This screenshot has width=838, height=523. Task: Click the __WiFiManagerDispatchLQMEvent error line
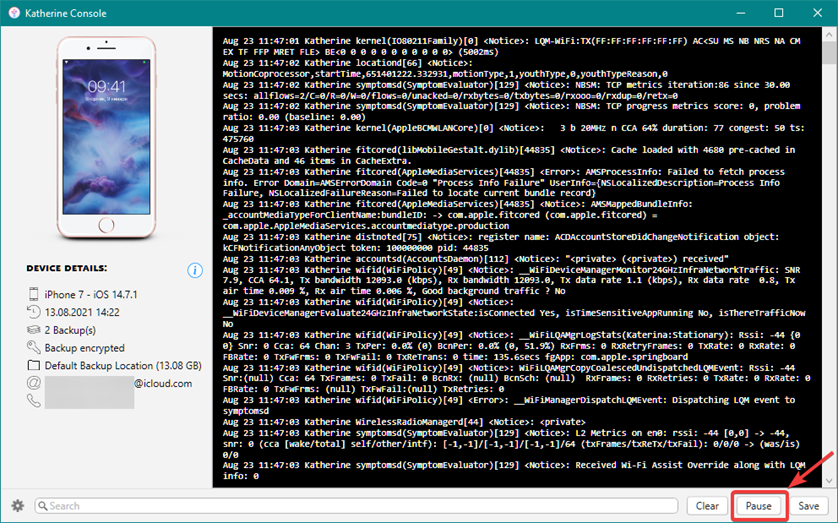pyautogui.click(x=509, y=405)
